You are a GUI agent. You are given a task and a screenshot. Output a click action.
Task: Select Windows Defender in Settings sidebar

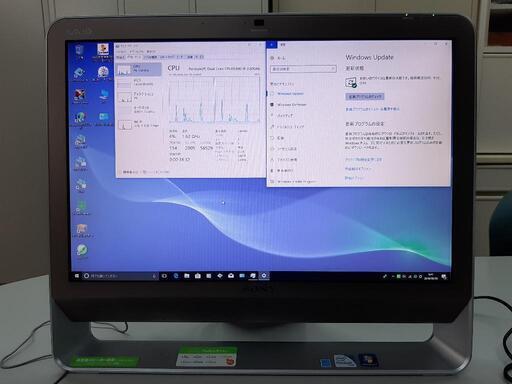288,105
